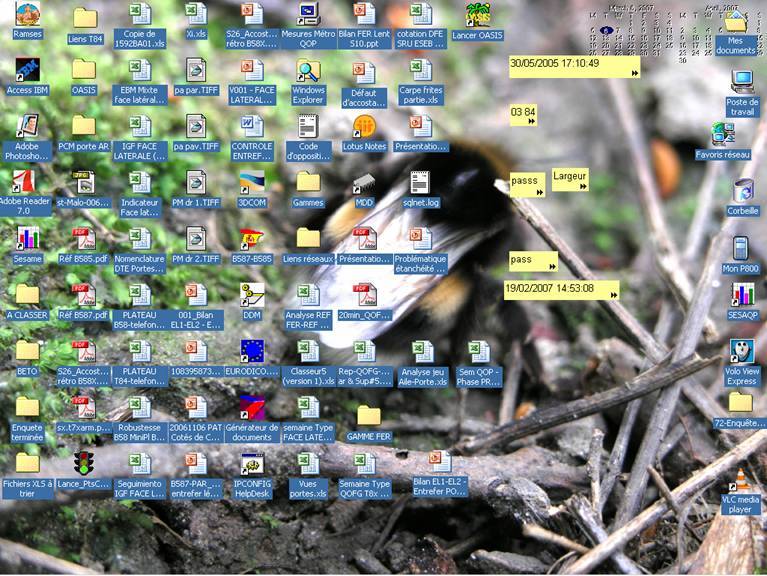The width and height of the screenshot is (767, 576).
Task: Expand the 30/05/2005 17:10:49 sticky note
Action: point(634,73)
